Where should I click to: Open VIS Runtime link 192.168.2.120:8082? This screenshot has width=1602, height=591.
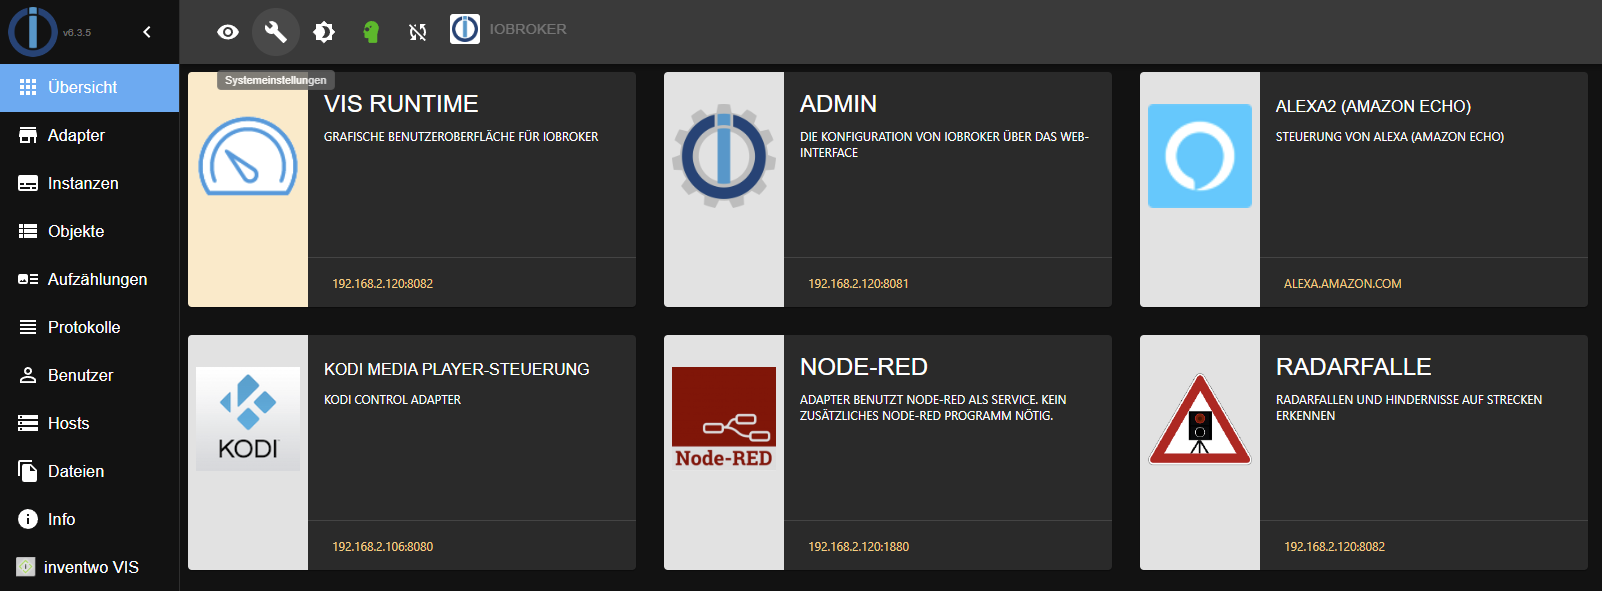point(383,284)
